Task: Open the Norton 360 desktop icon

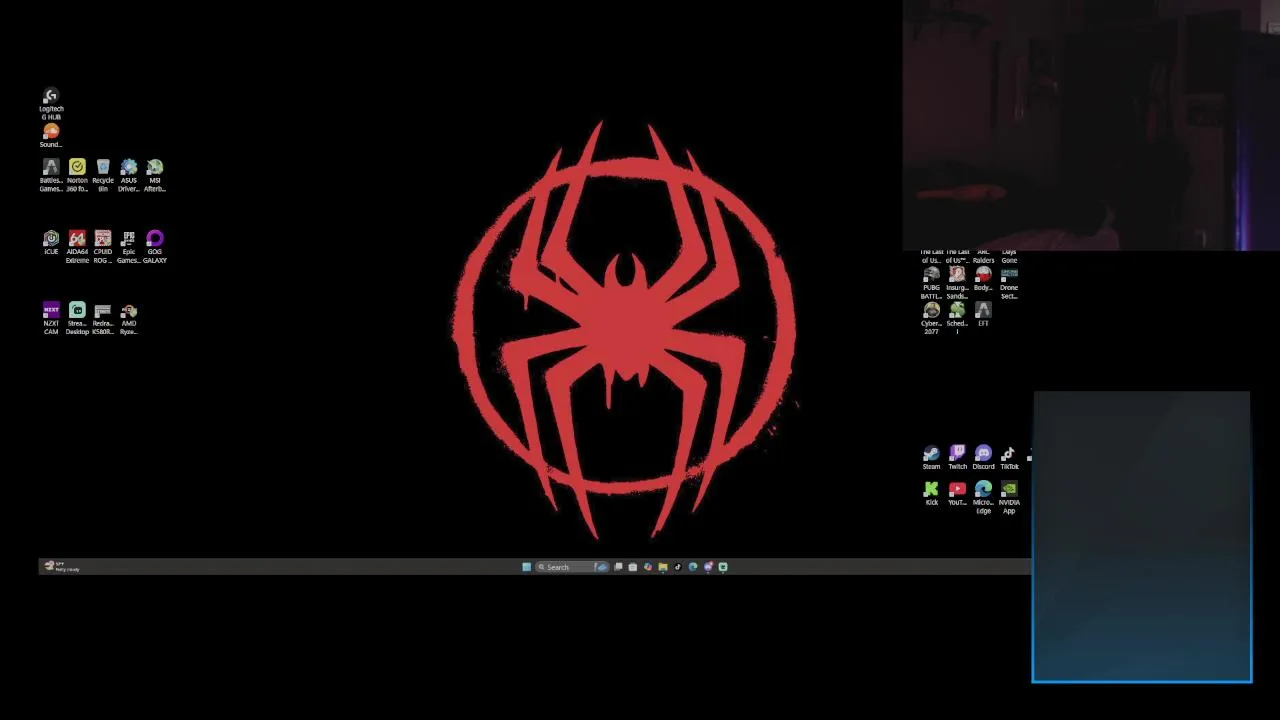Action: coord(77,175)
